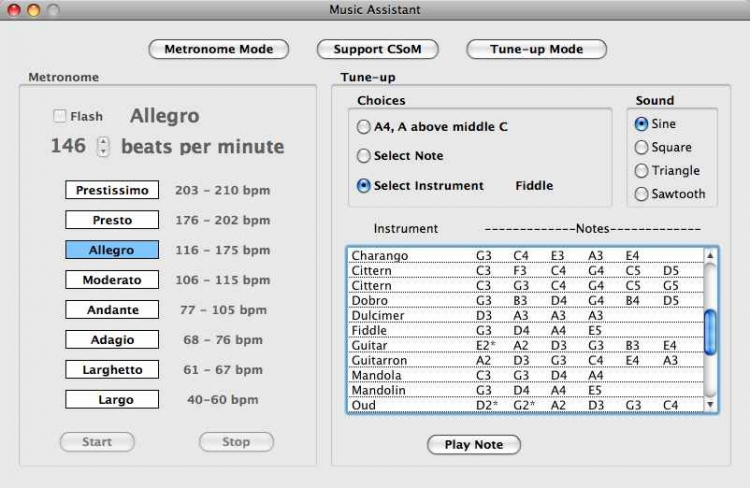The height and width of the screenshot is (488, 750).
Task: Select the A4, A above middle C option
Action: pos(364,127)
